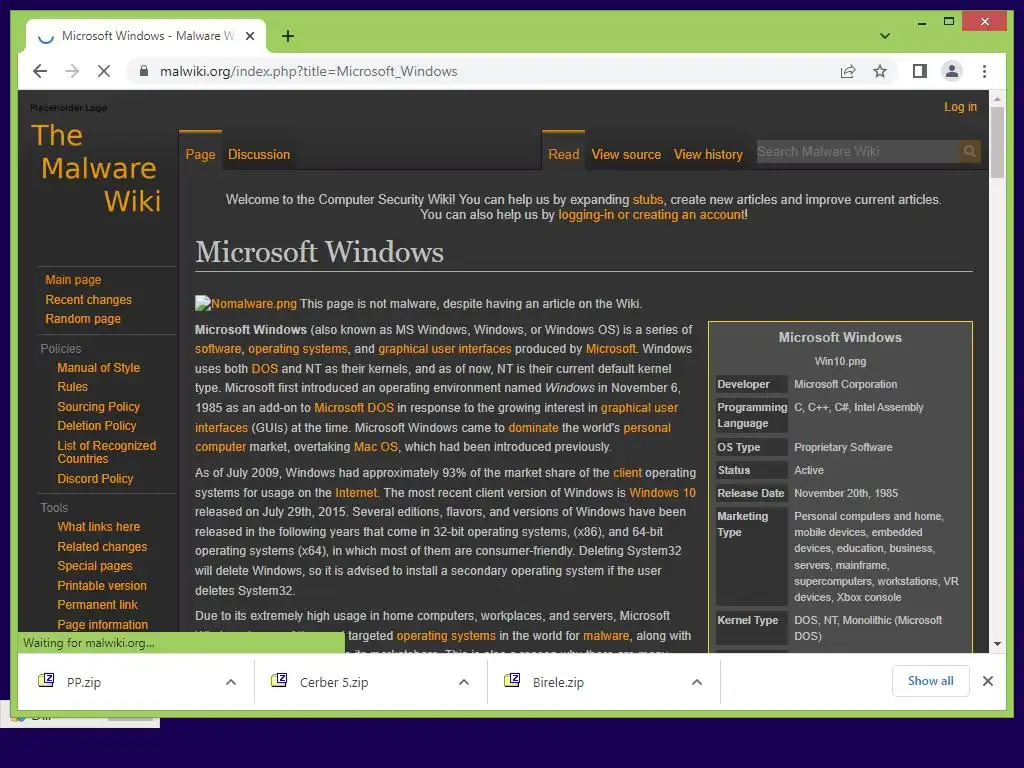This screenshot has height=768, width=1024.
Task: Expand the tab search dropdown
Action: pos(884,36)
